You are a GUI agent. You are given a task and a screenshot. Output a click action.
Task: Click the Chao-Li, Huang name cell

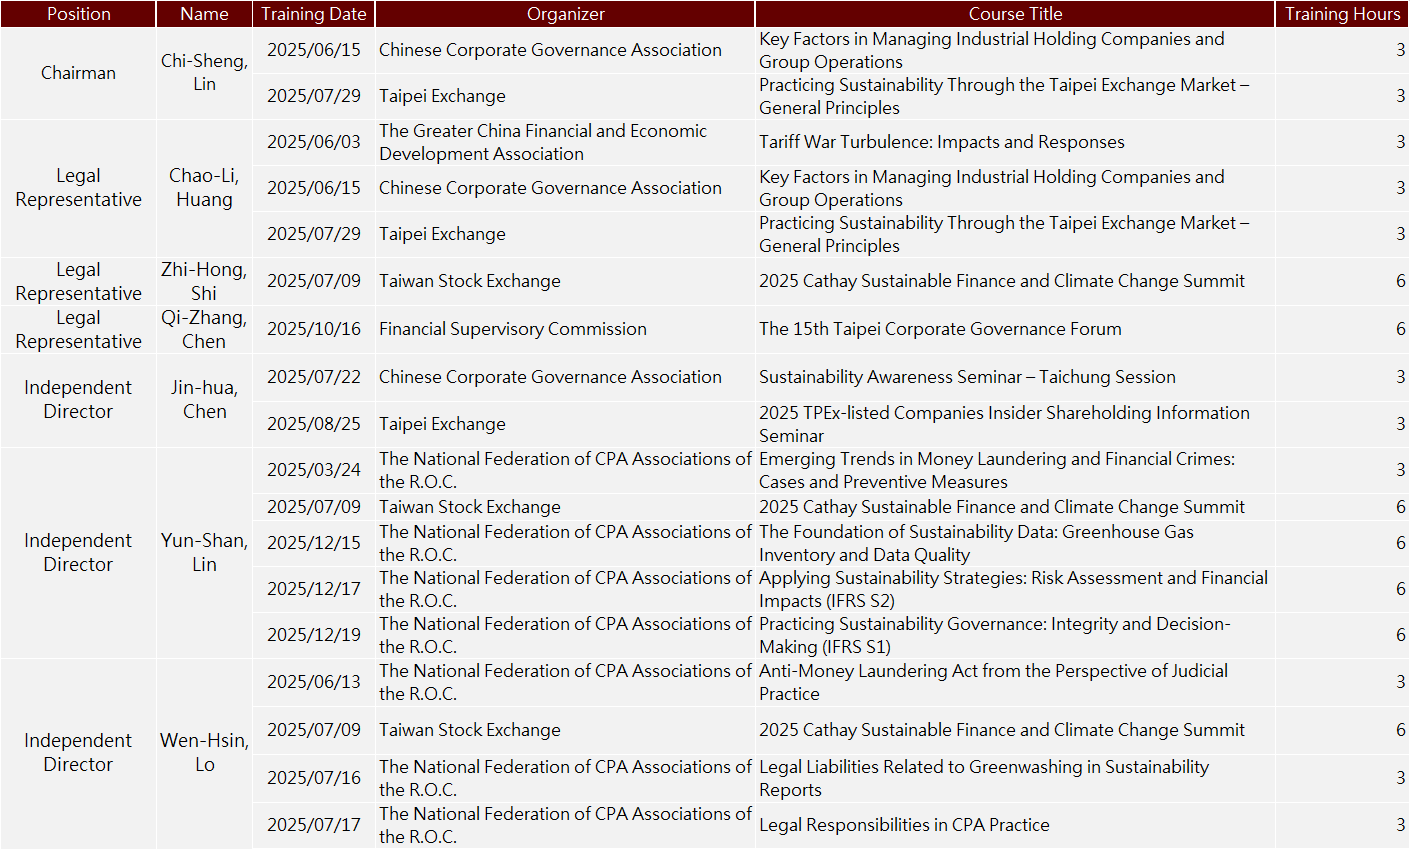204,188
